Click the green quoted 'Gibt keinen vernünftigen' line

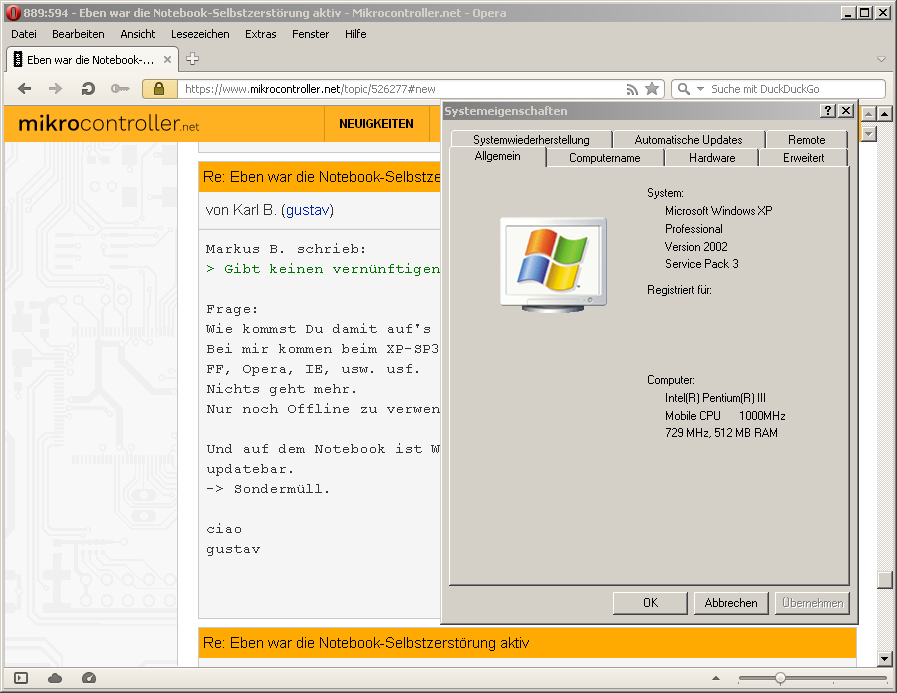click(323, 269)
